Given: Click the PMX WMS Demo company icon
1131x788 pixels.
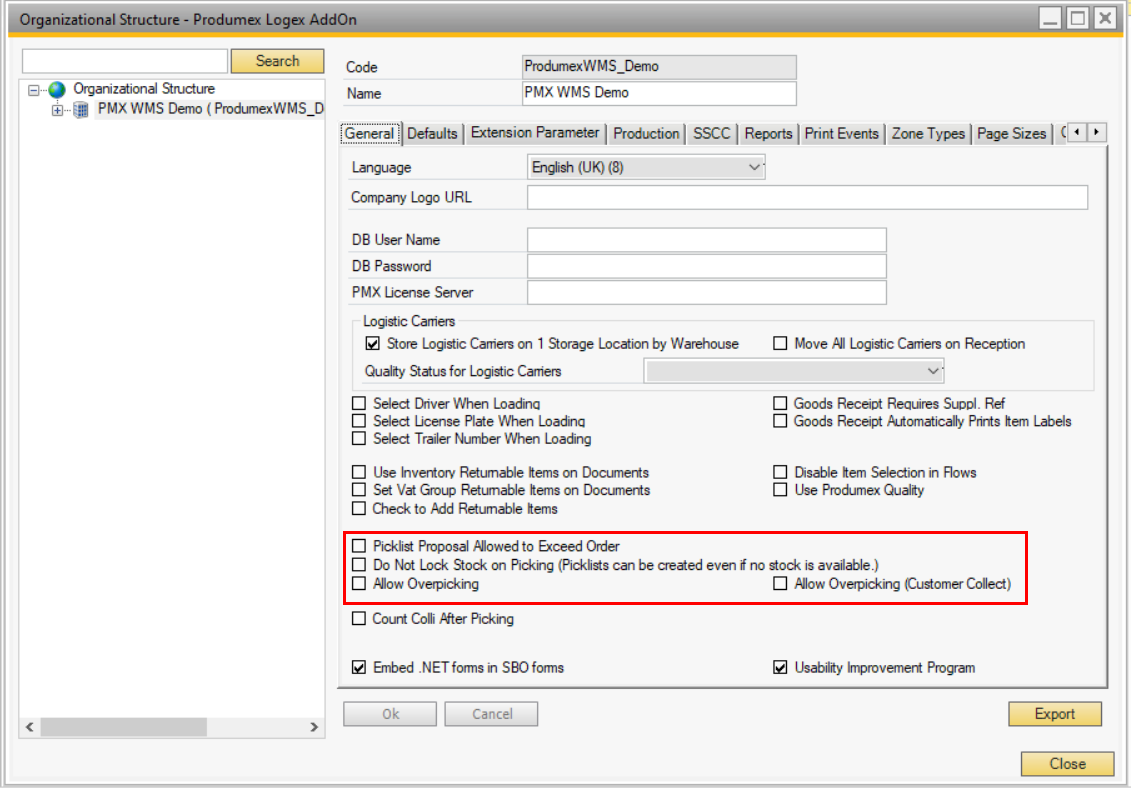Looking at the screenshot, I should 82,109.
